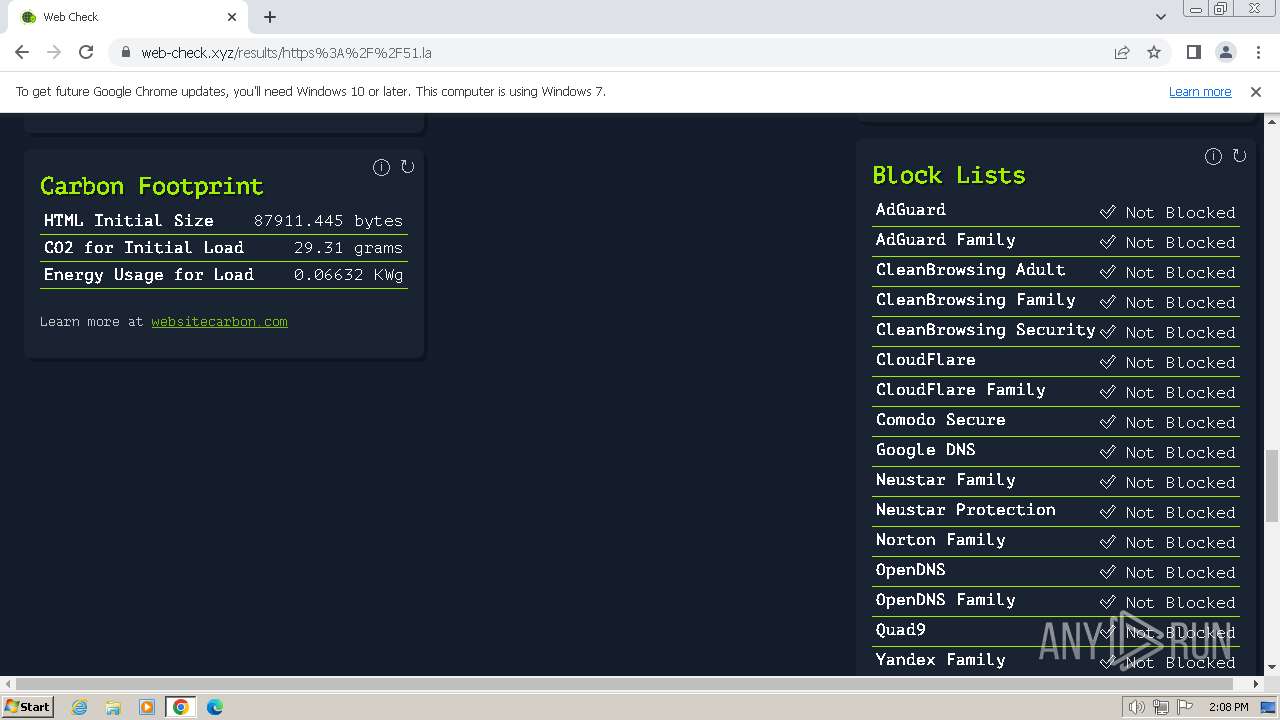Open the Windows Start menu
Viewport: 1280px width, 720px height.
click(27, 706)
